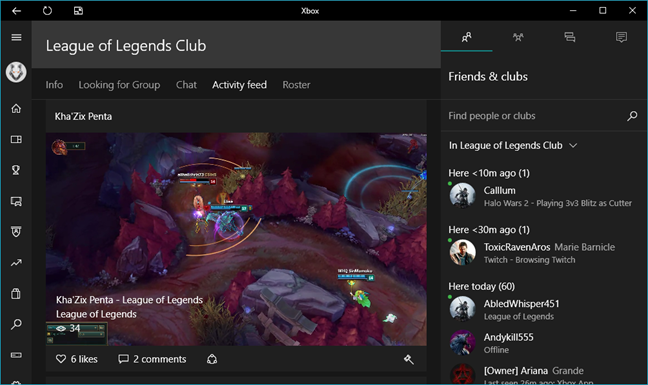Open Search magnifier in sidebar
The height and width of the screenshot is (385, 648).
[x=16, y=324]
